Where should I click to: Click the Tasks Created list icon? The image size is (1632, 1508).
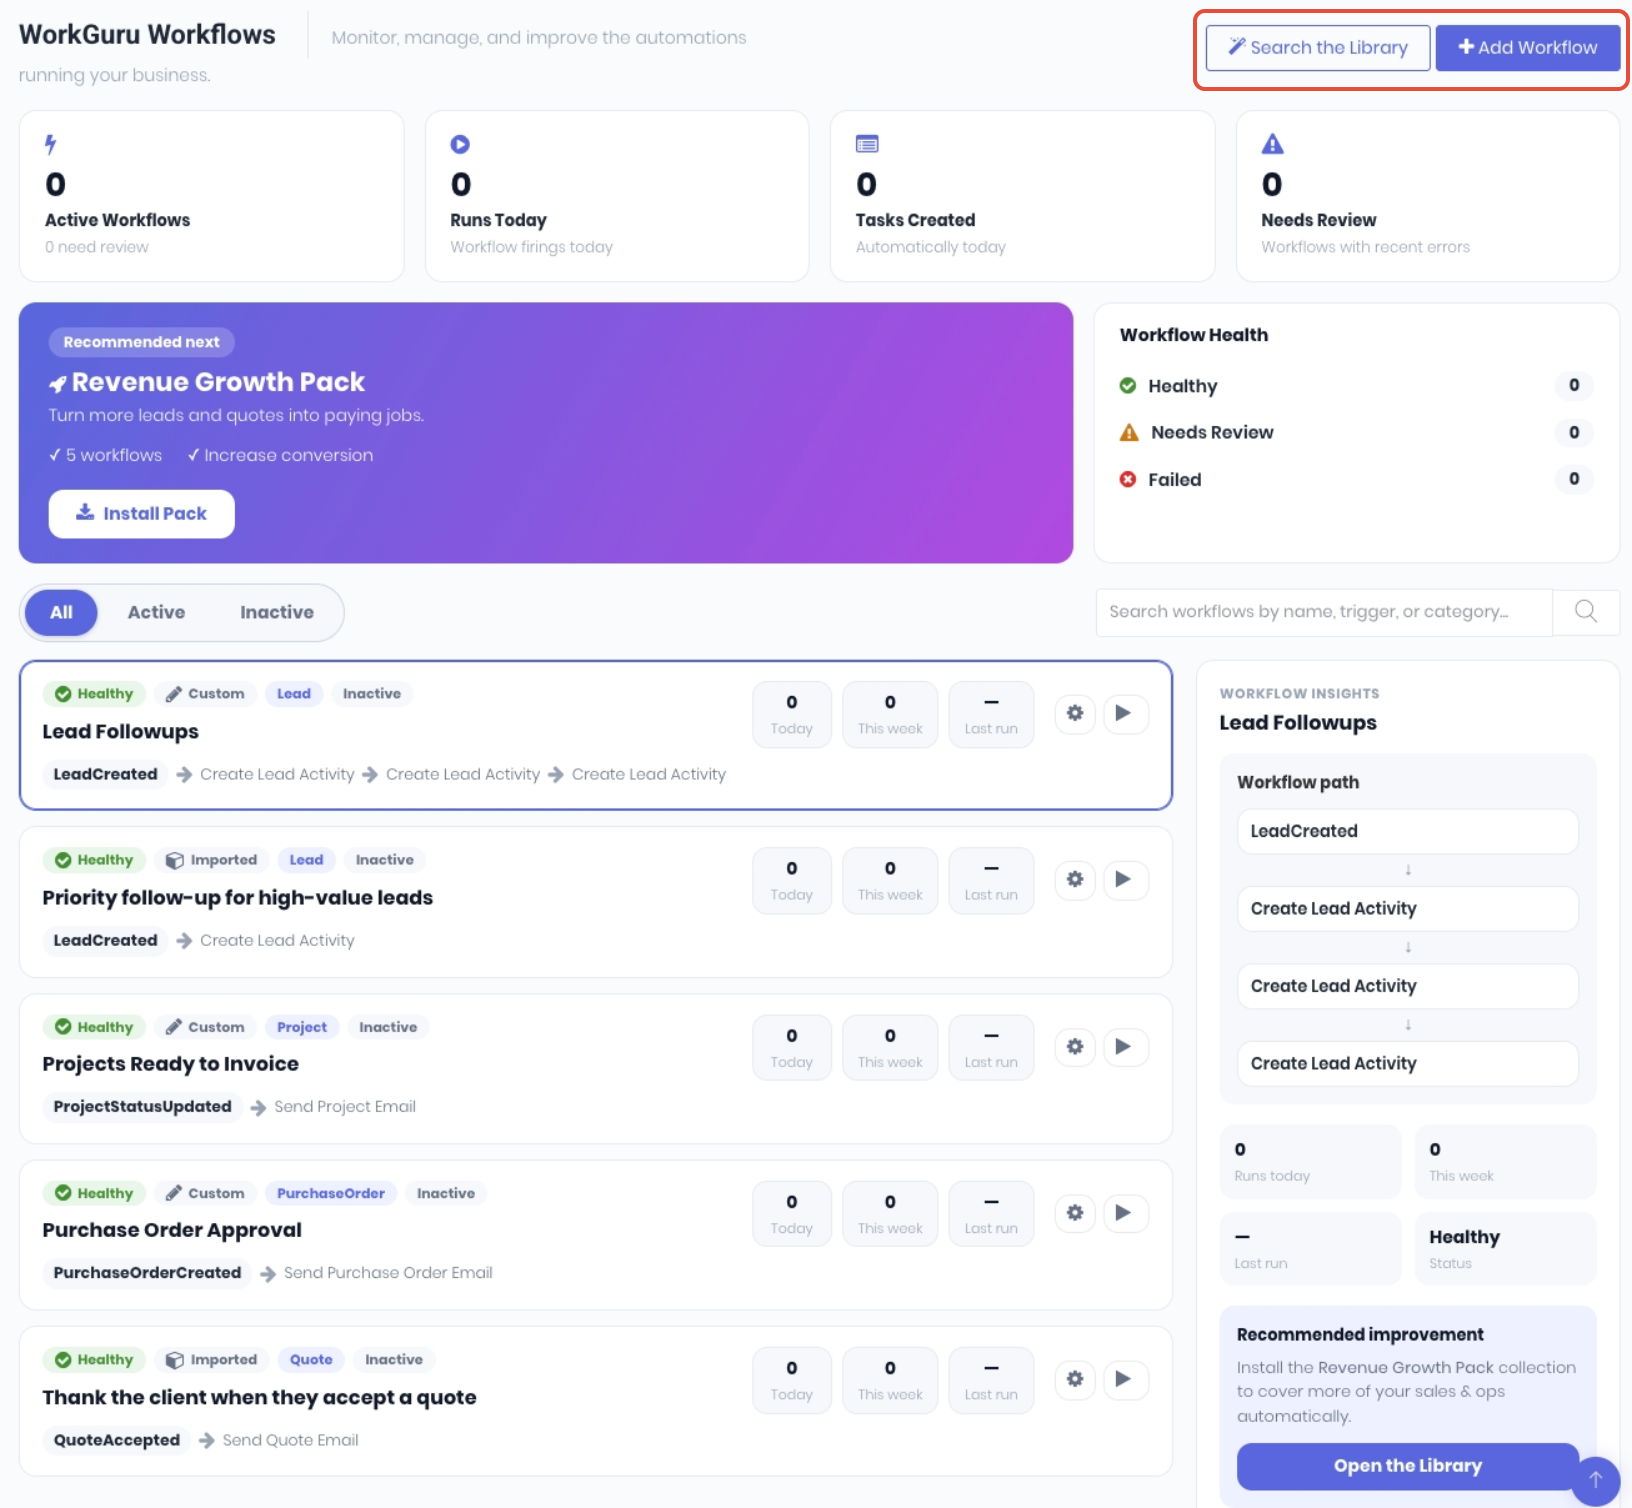(867, 144)
